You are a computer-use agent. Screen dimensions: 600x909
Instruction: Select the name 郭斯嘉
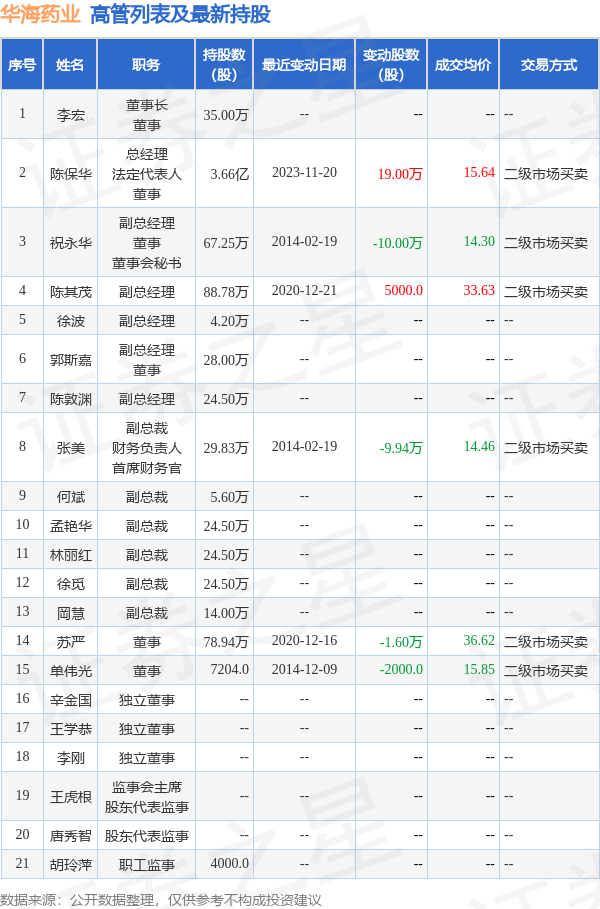click(71, 360)
